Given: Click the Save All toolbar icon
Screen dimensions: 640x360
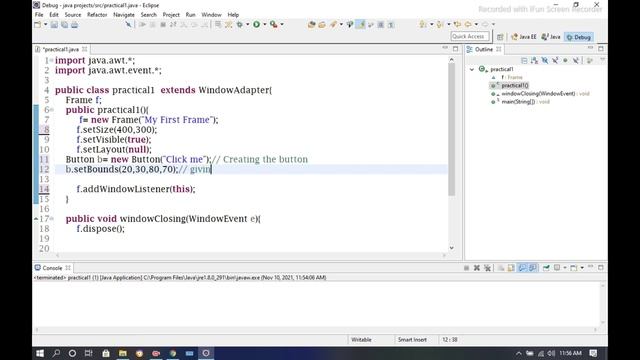Looking at the screenshot, I should tap(64, 25).
